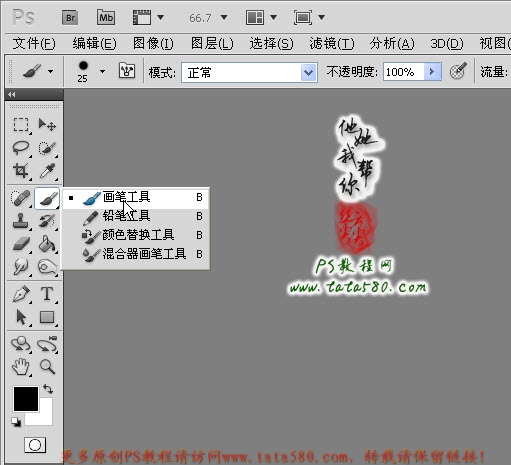Select the Path Selection tool
Screen dimensions: 511x465
21,317
